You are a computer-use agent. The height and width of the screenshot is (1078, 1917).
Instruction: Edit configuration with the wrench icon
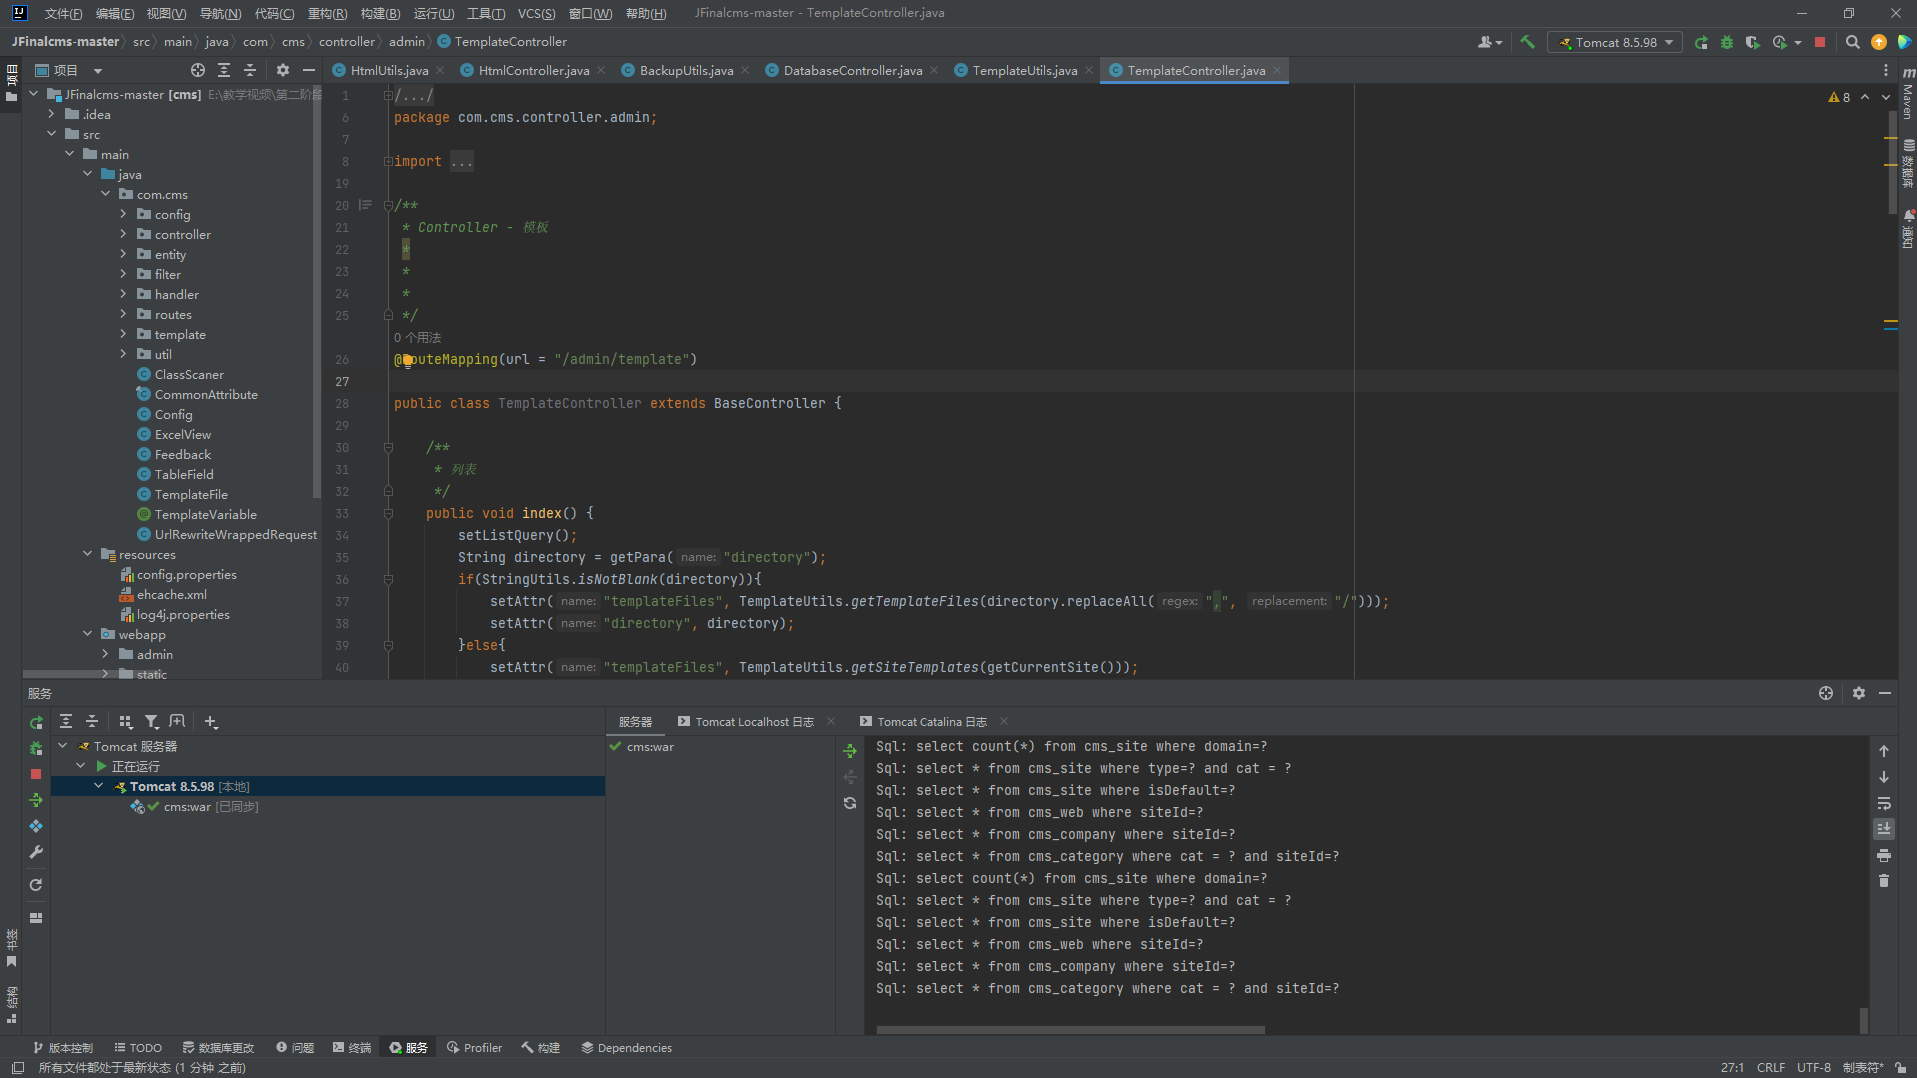tap(36, 852)
